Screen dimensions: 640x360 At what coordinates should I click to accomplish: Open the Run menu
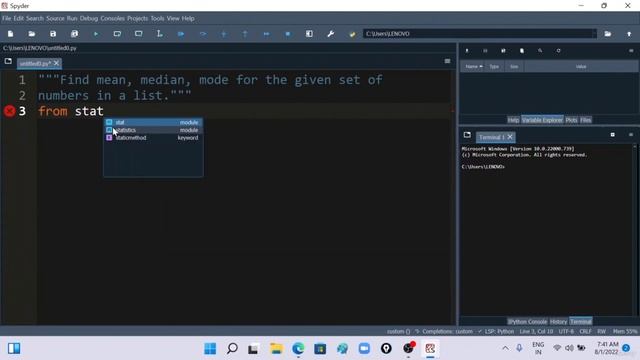coord(72,18)
